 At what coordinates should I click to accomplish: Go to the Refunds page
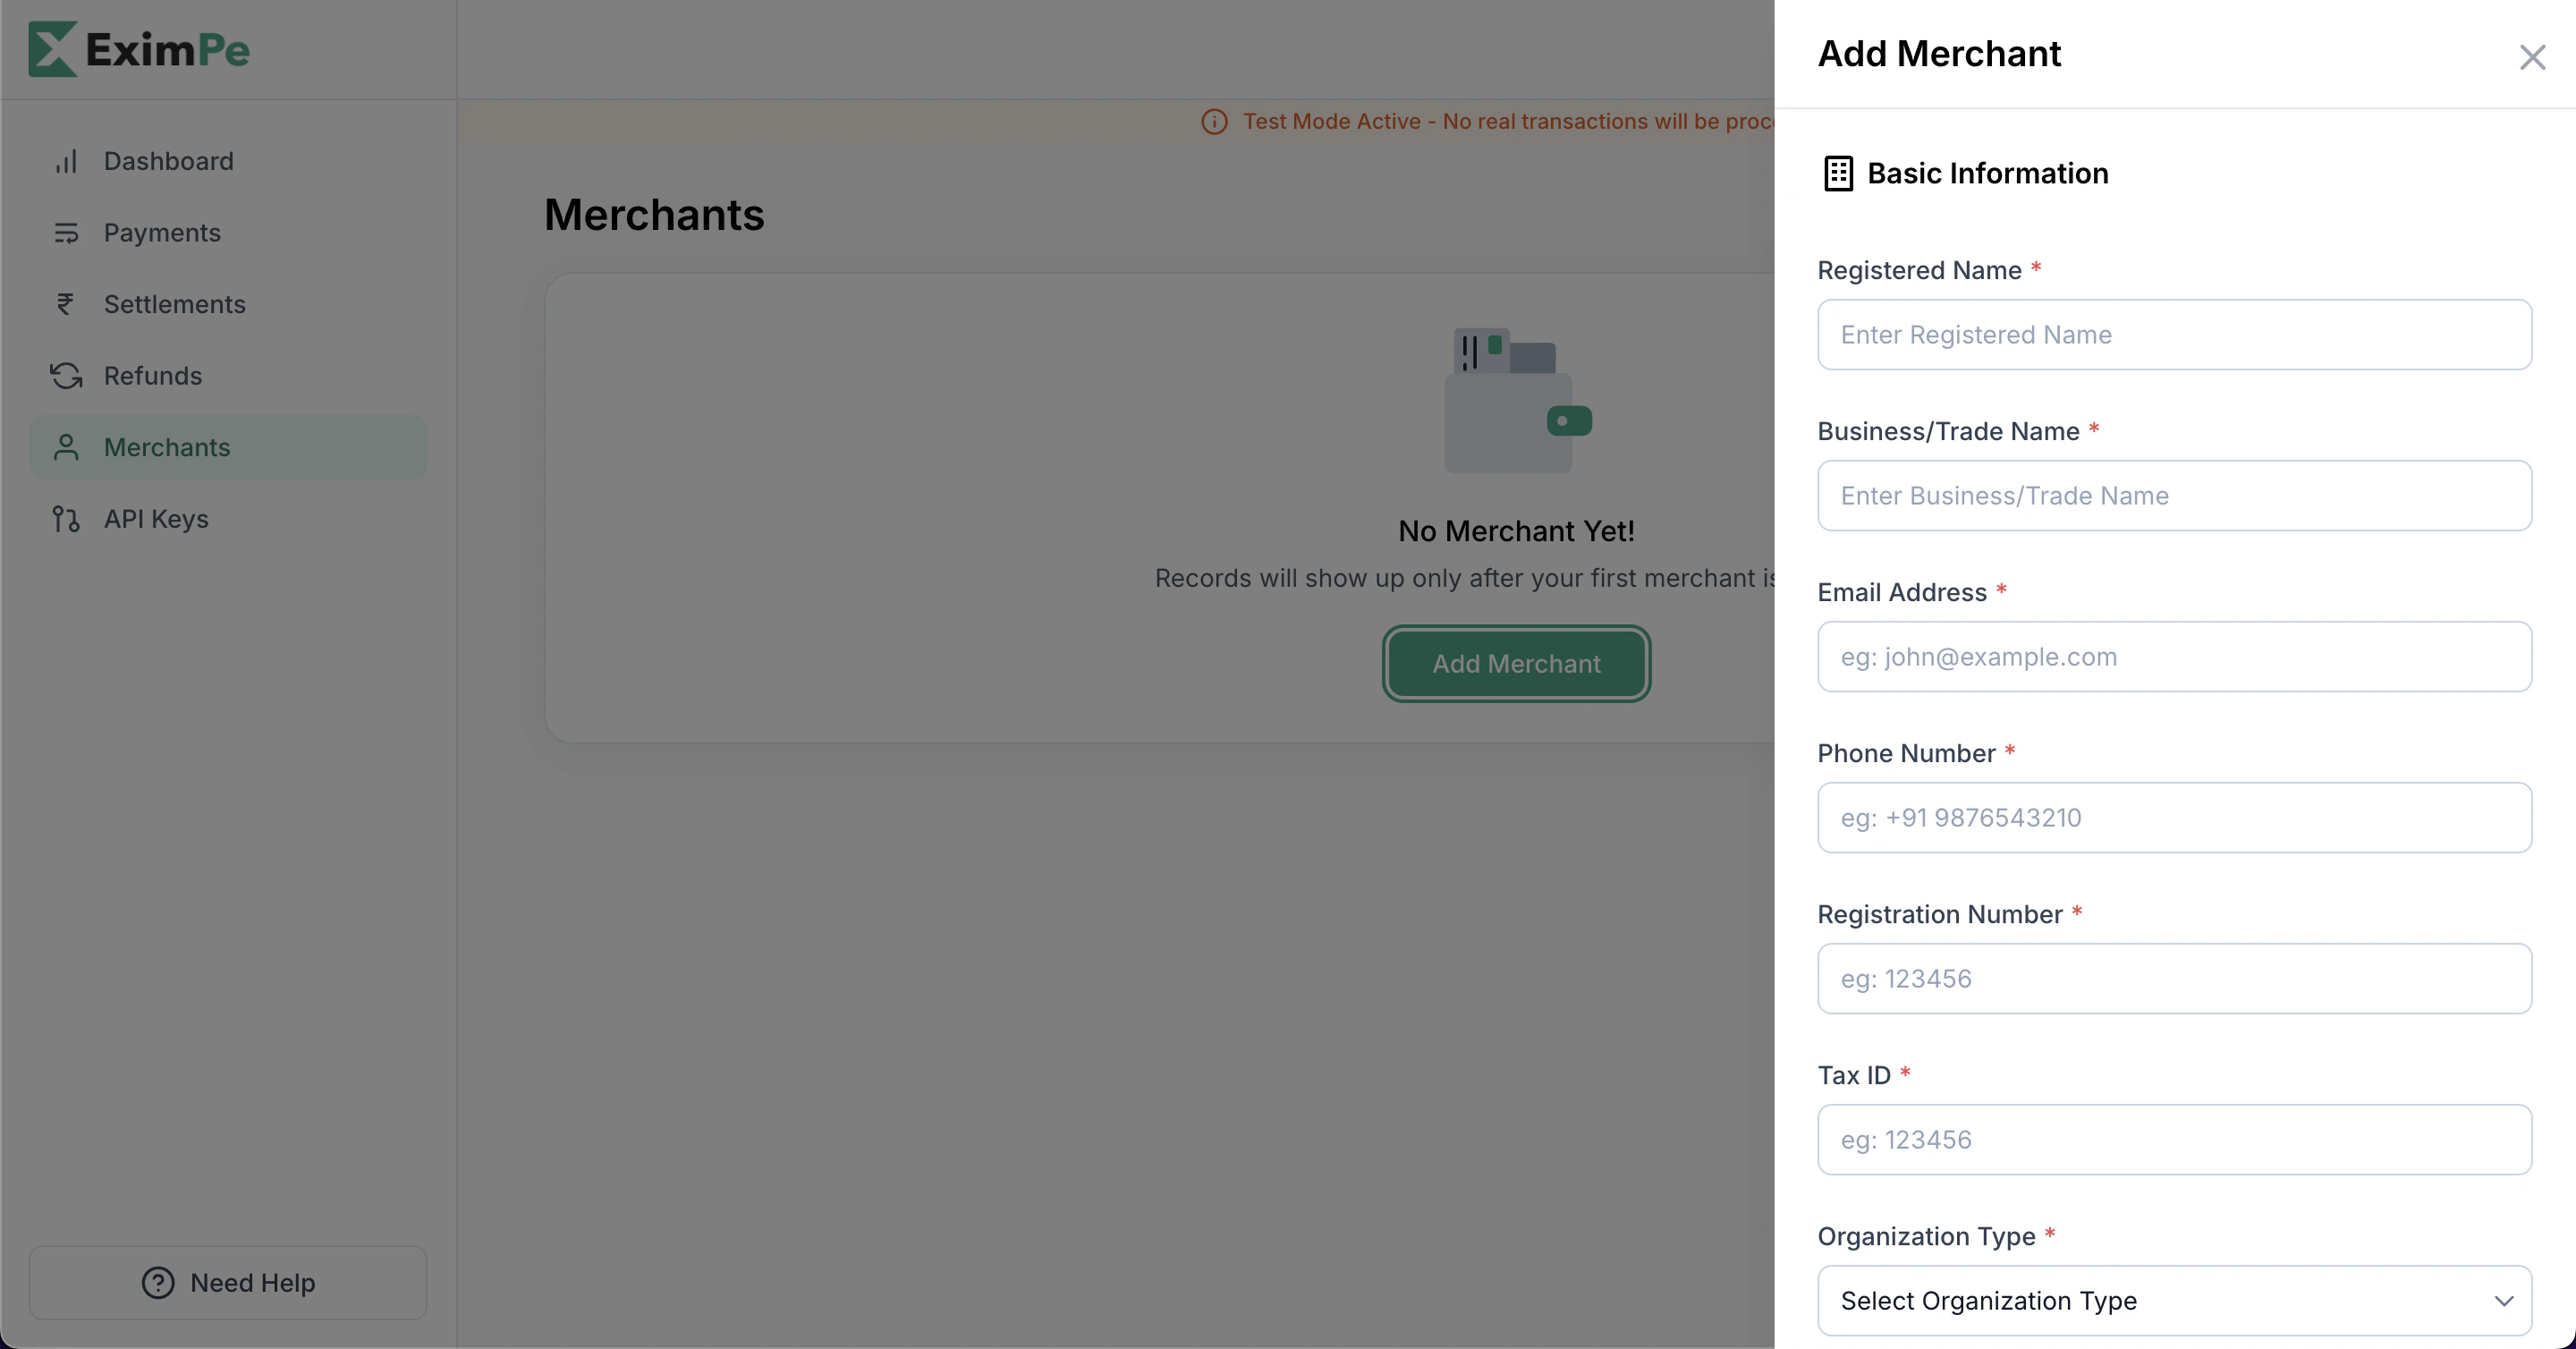[153, 375]
